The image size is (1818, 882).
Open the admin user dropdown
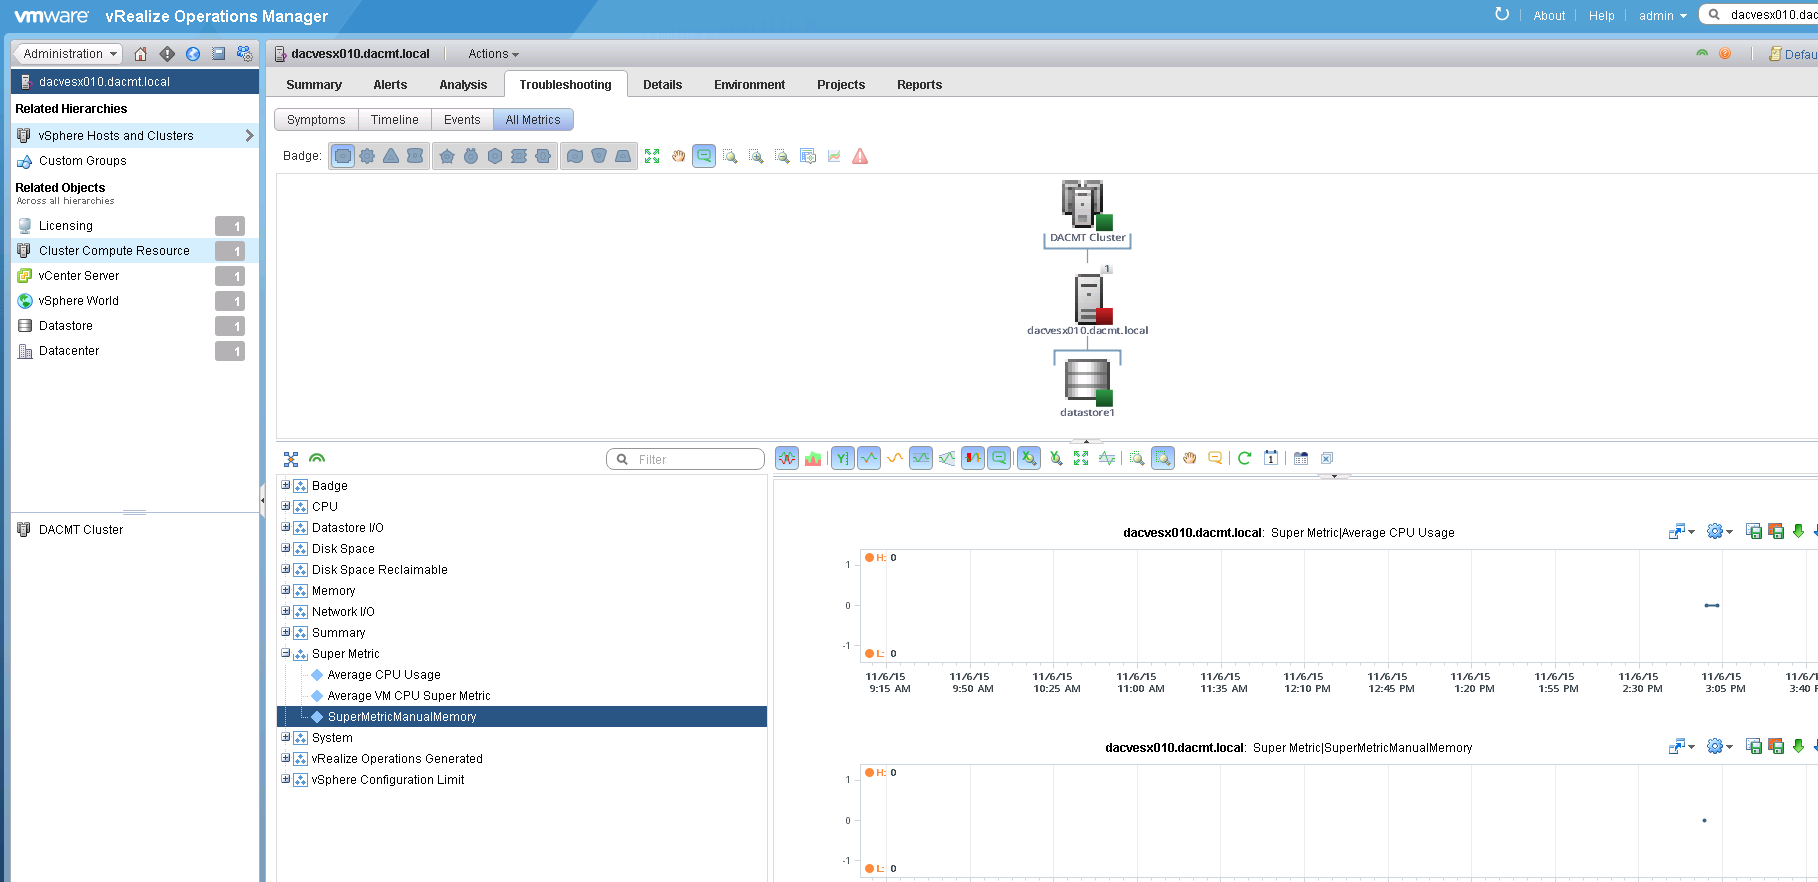coord(1662,15)
